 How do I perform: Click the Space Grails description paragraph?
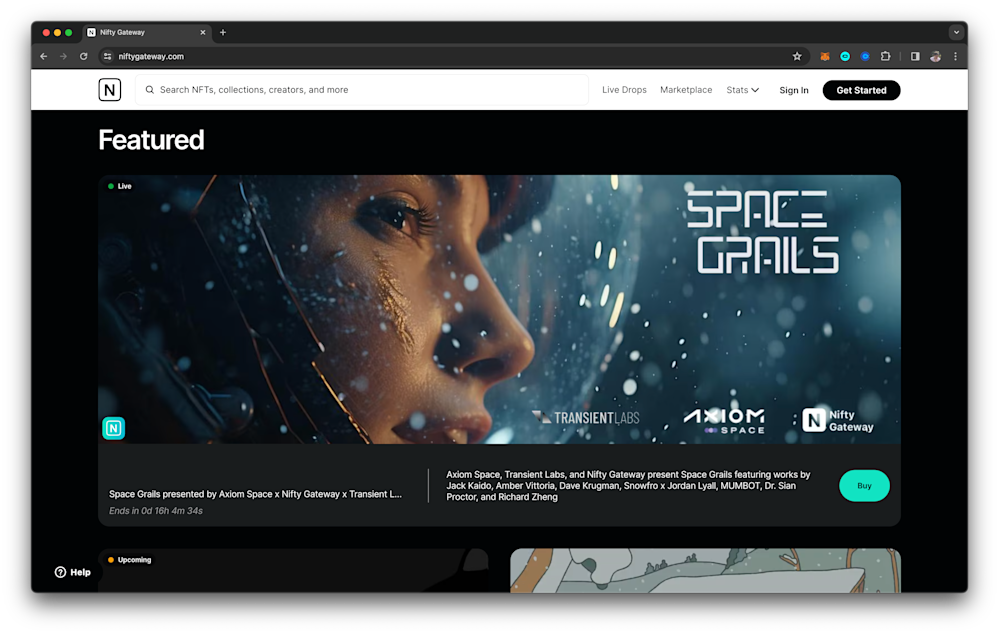coord(628,486)
